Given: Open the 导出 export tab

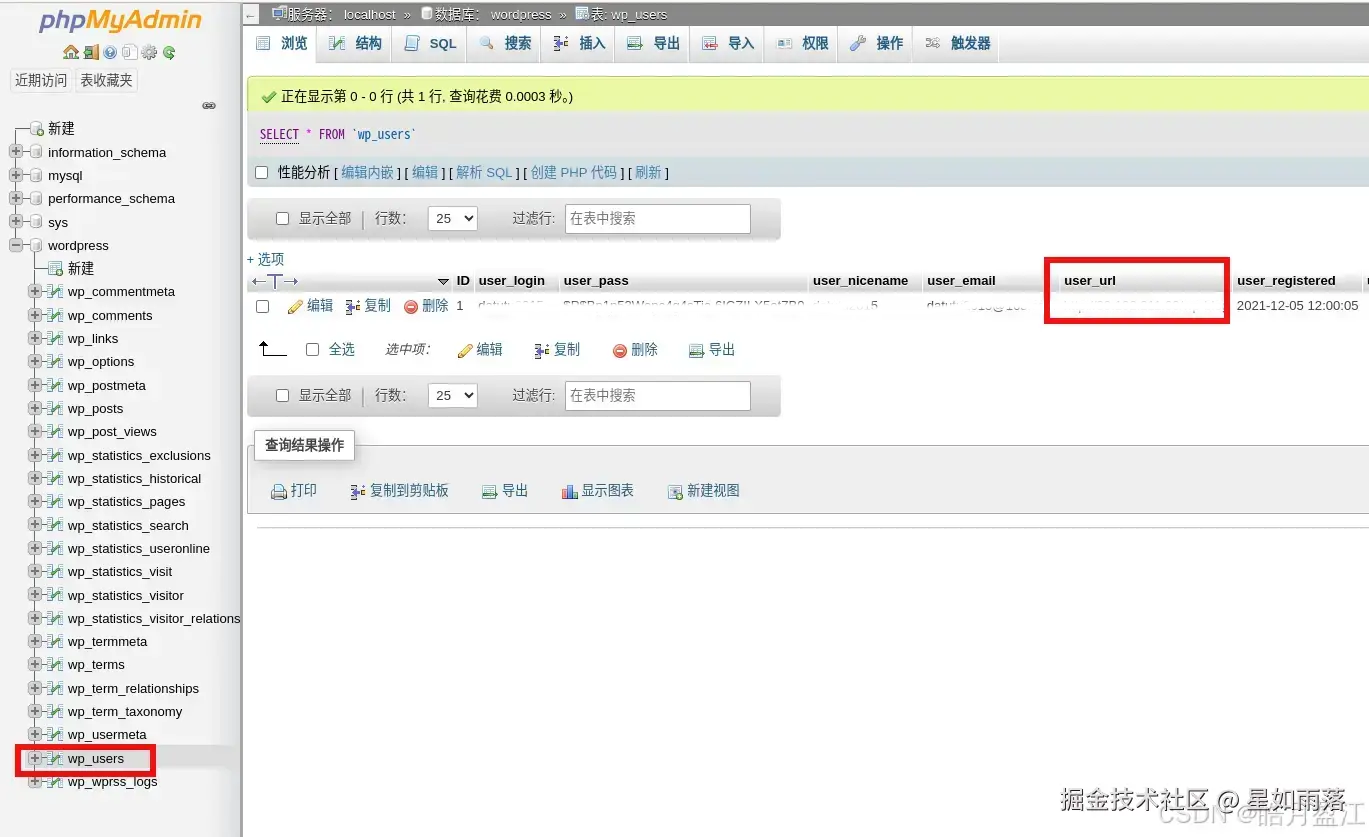Looking at the screenshot, I should click(654, 43).
